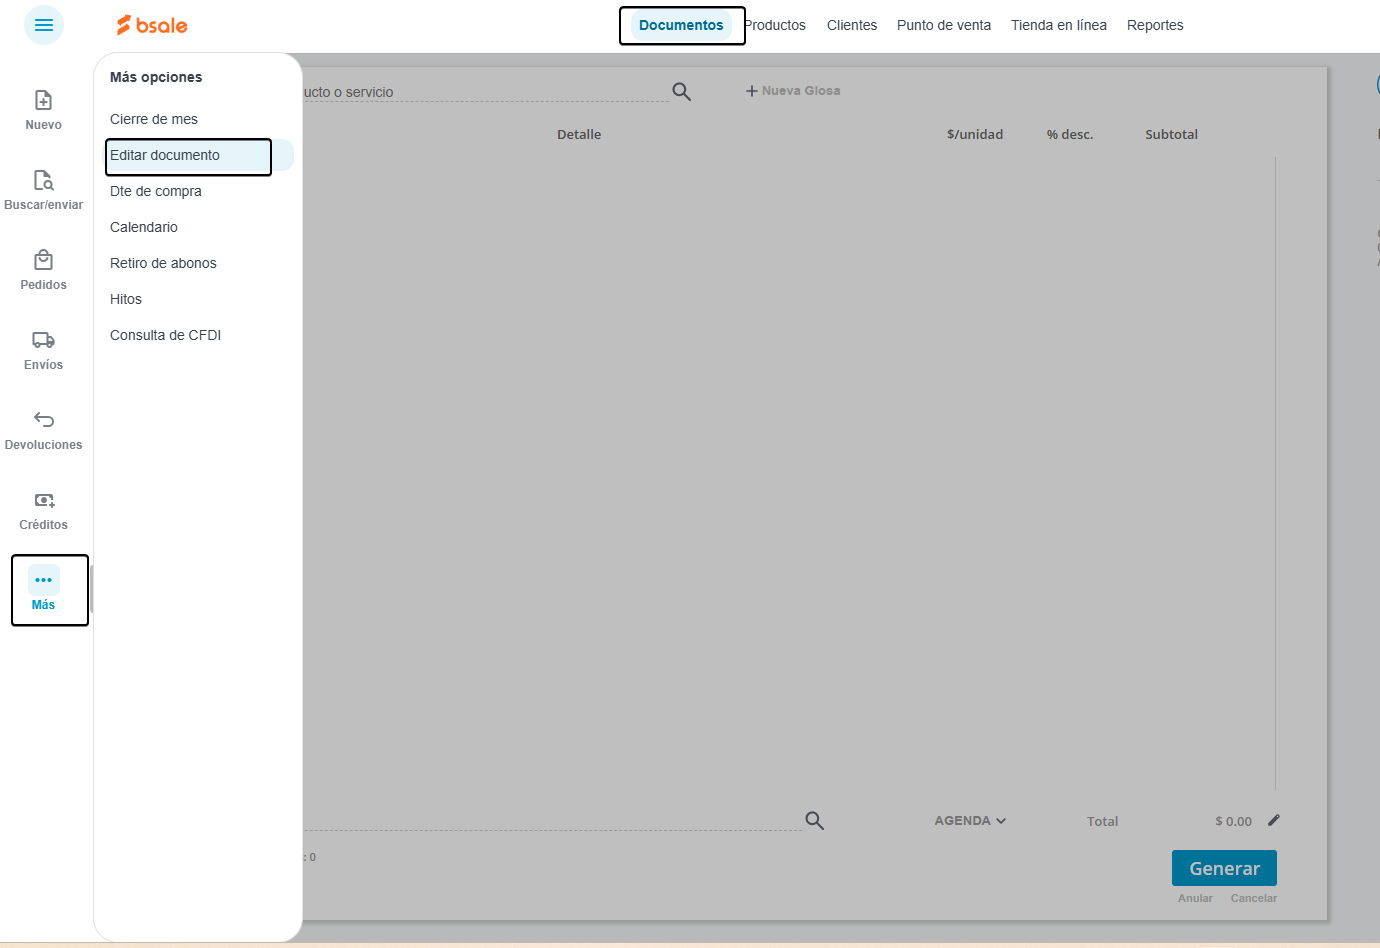
Task: Click the Cancelar link
Action: pyautogui.click(x=1254, y=898)
